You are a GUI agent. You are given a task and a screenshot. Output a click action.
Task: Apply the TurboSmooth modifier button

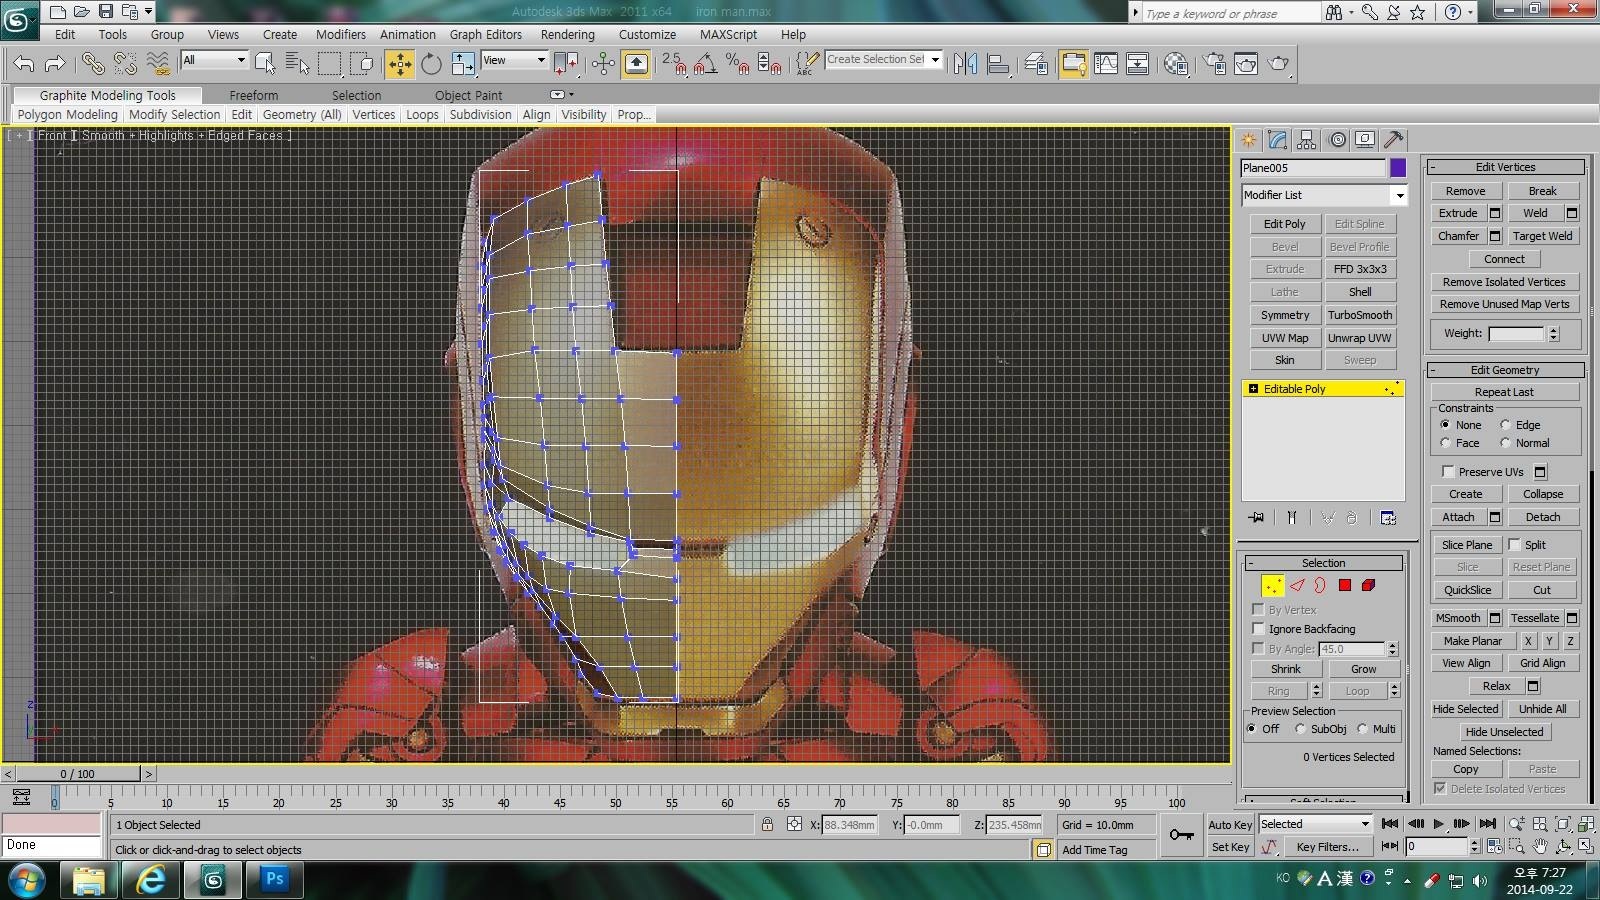coord(1359,315)
